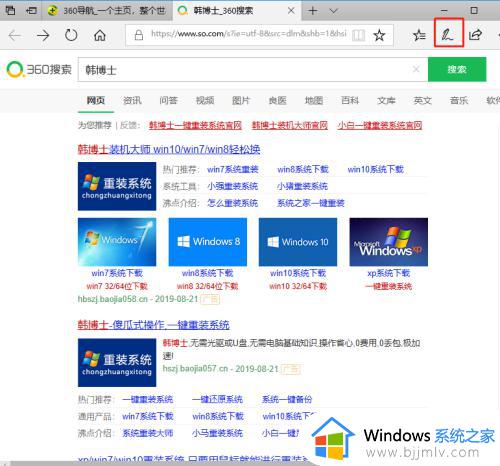Image resolution: width=500 pixels, height=466 pixels.
Task: Click the 反馈 feedback link
Action: pyautogui.click(x=128, y=125)
